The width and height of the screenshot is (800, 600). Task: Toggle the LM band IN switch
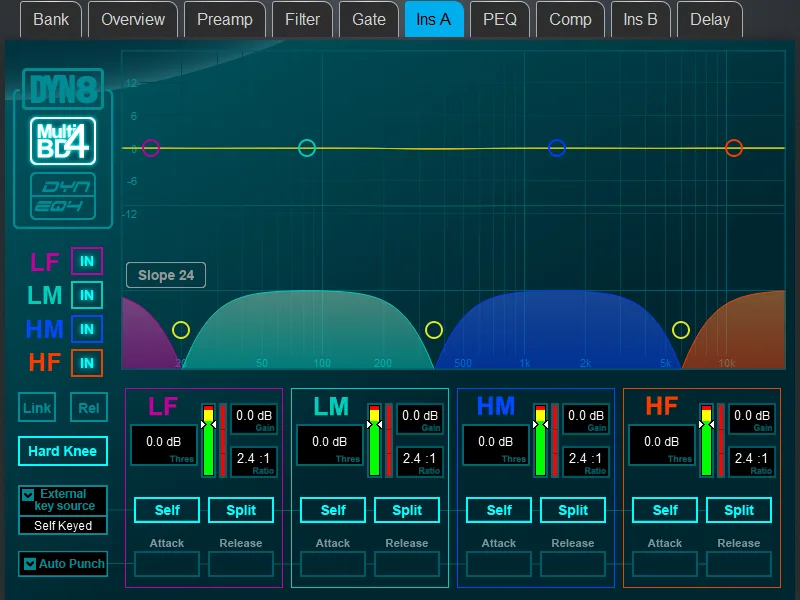[x=87, y=295]
